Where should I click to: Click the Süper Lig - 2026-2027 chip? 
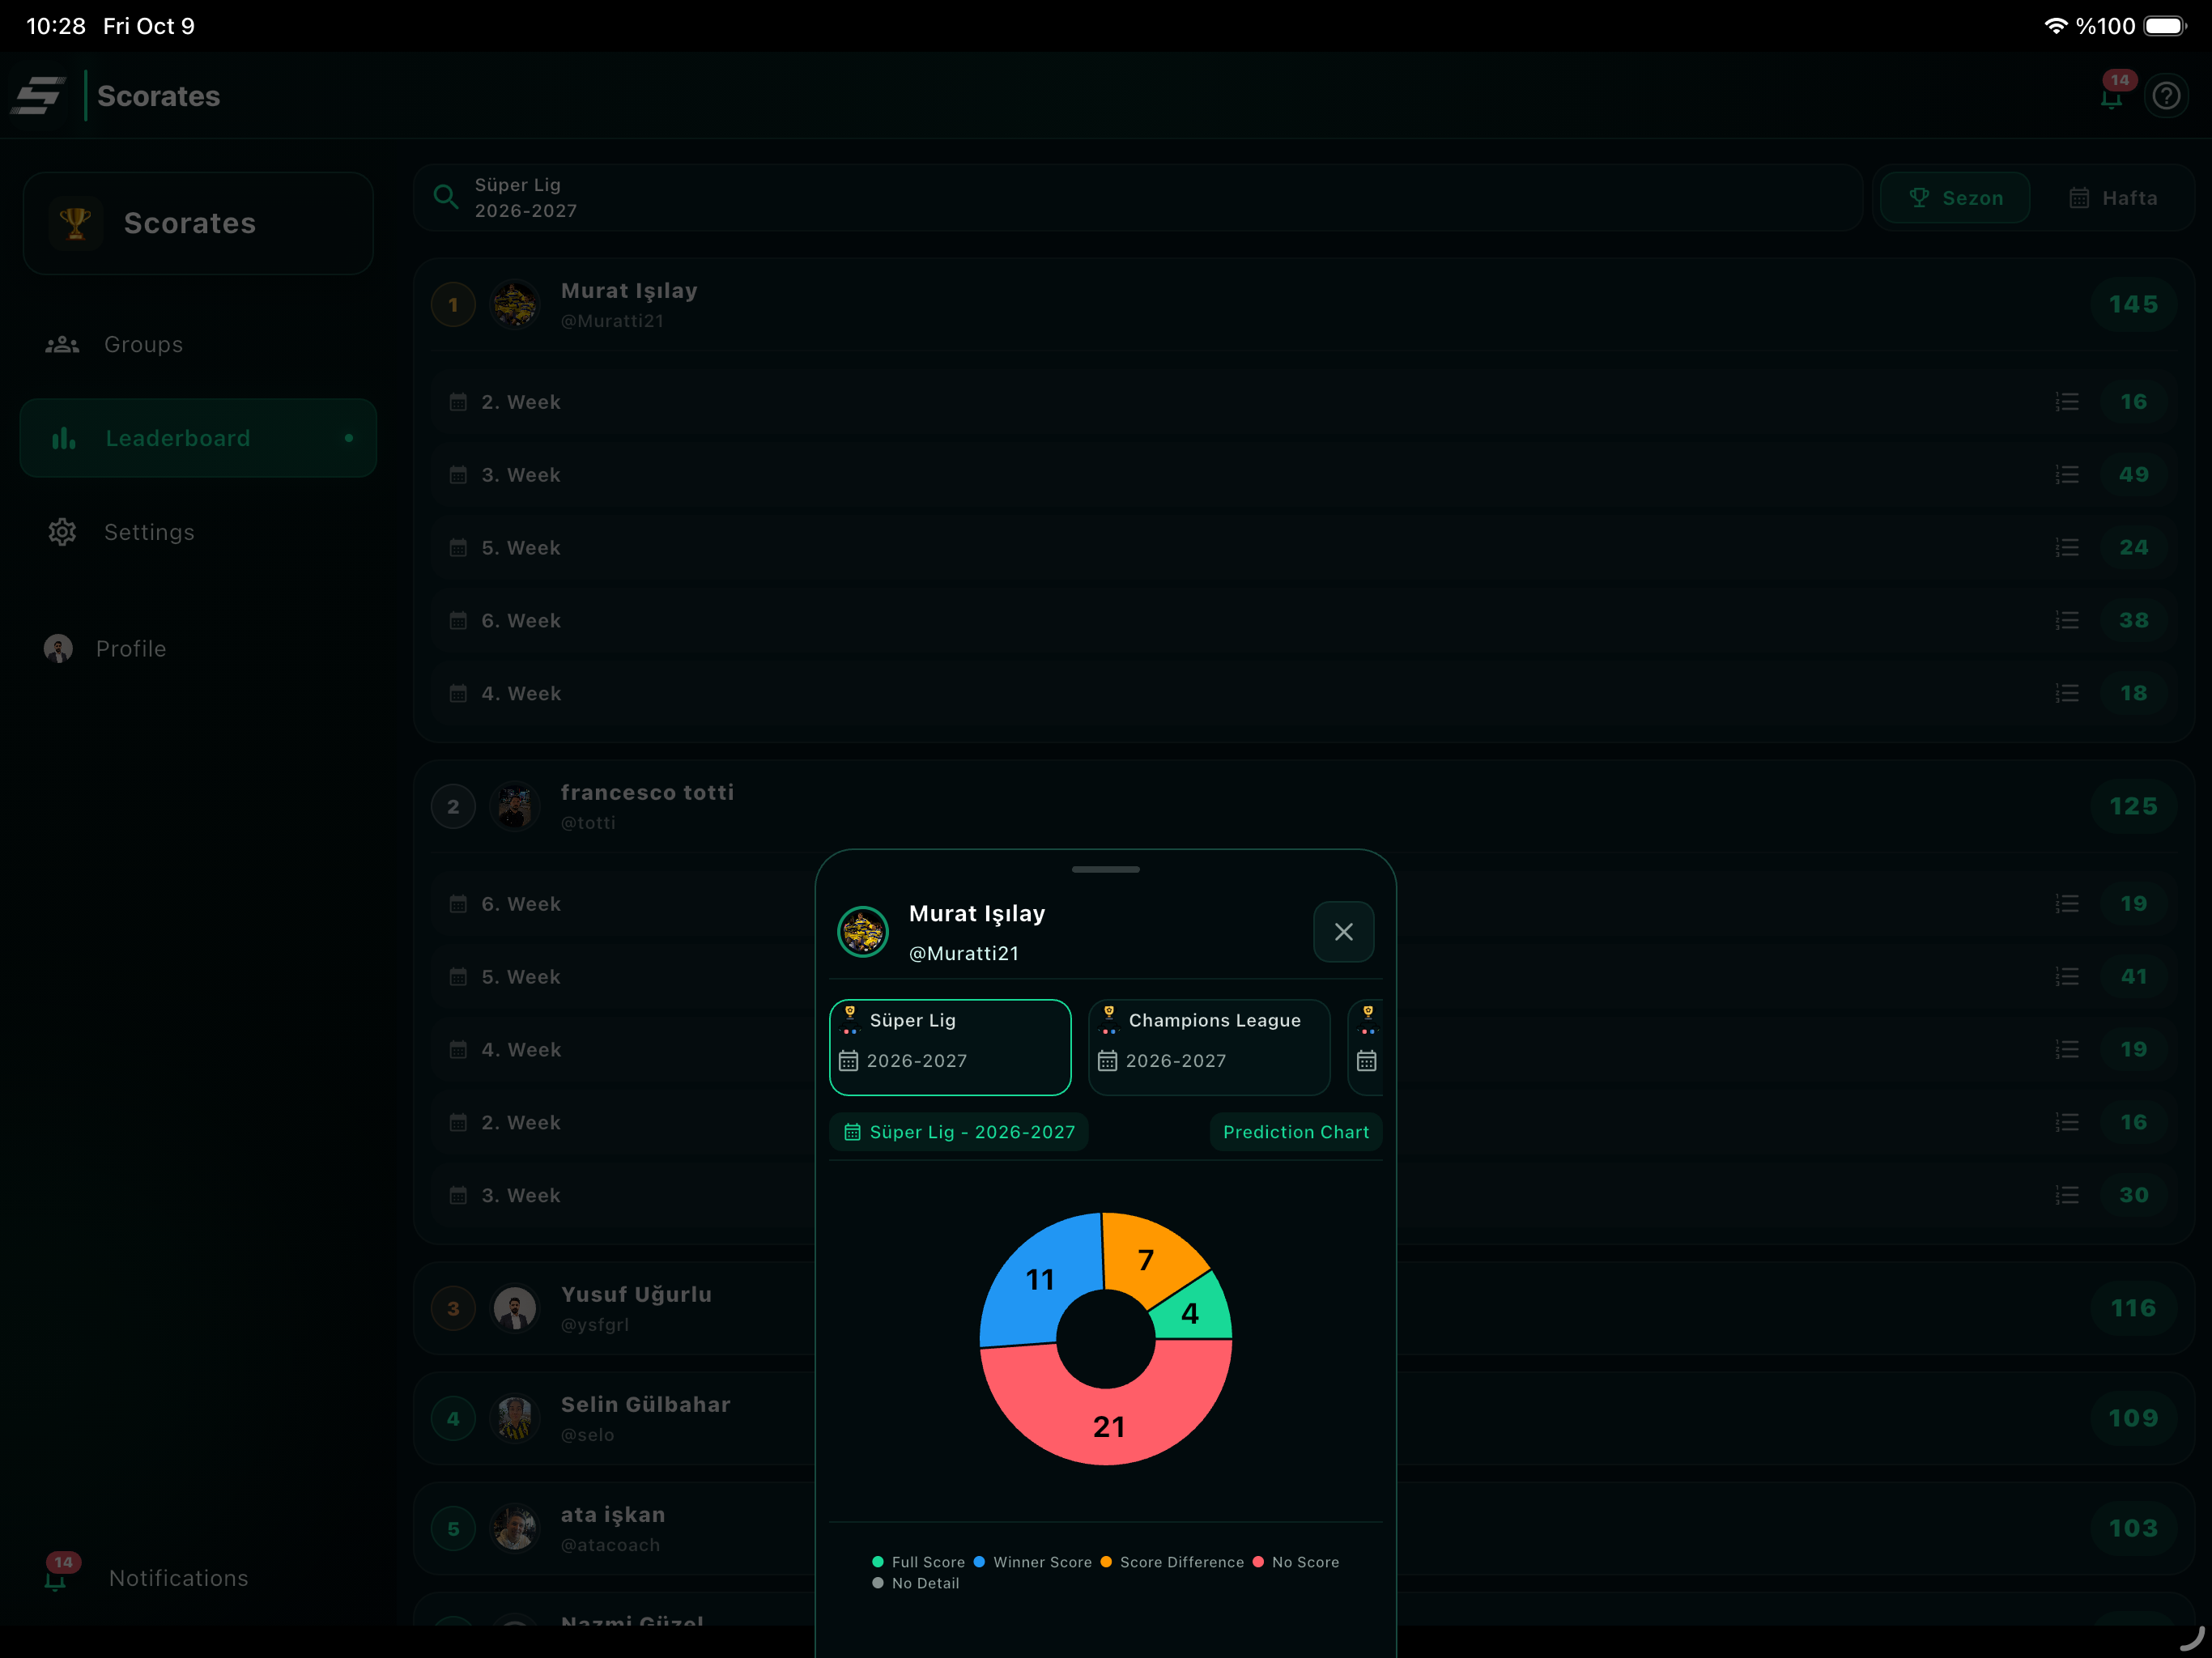tap(959, 1132)
